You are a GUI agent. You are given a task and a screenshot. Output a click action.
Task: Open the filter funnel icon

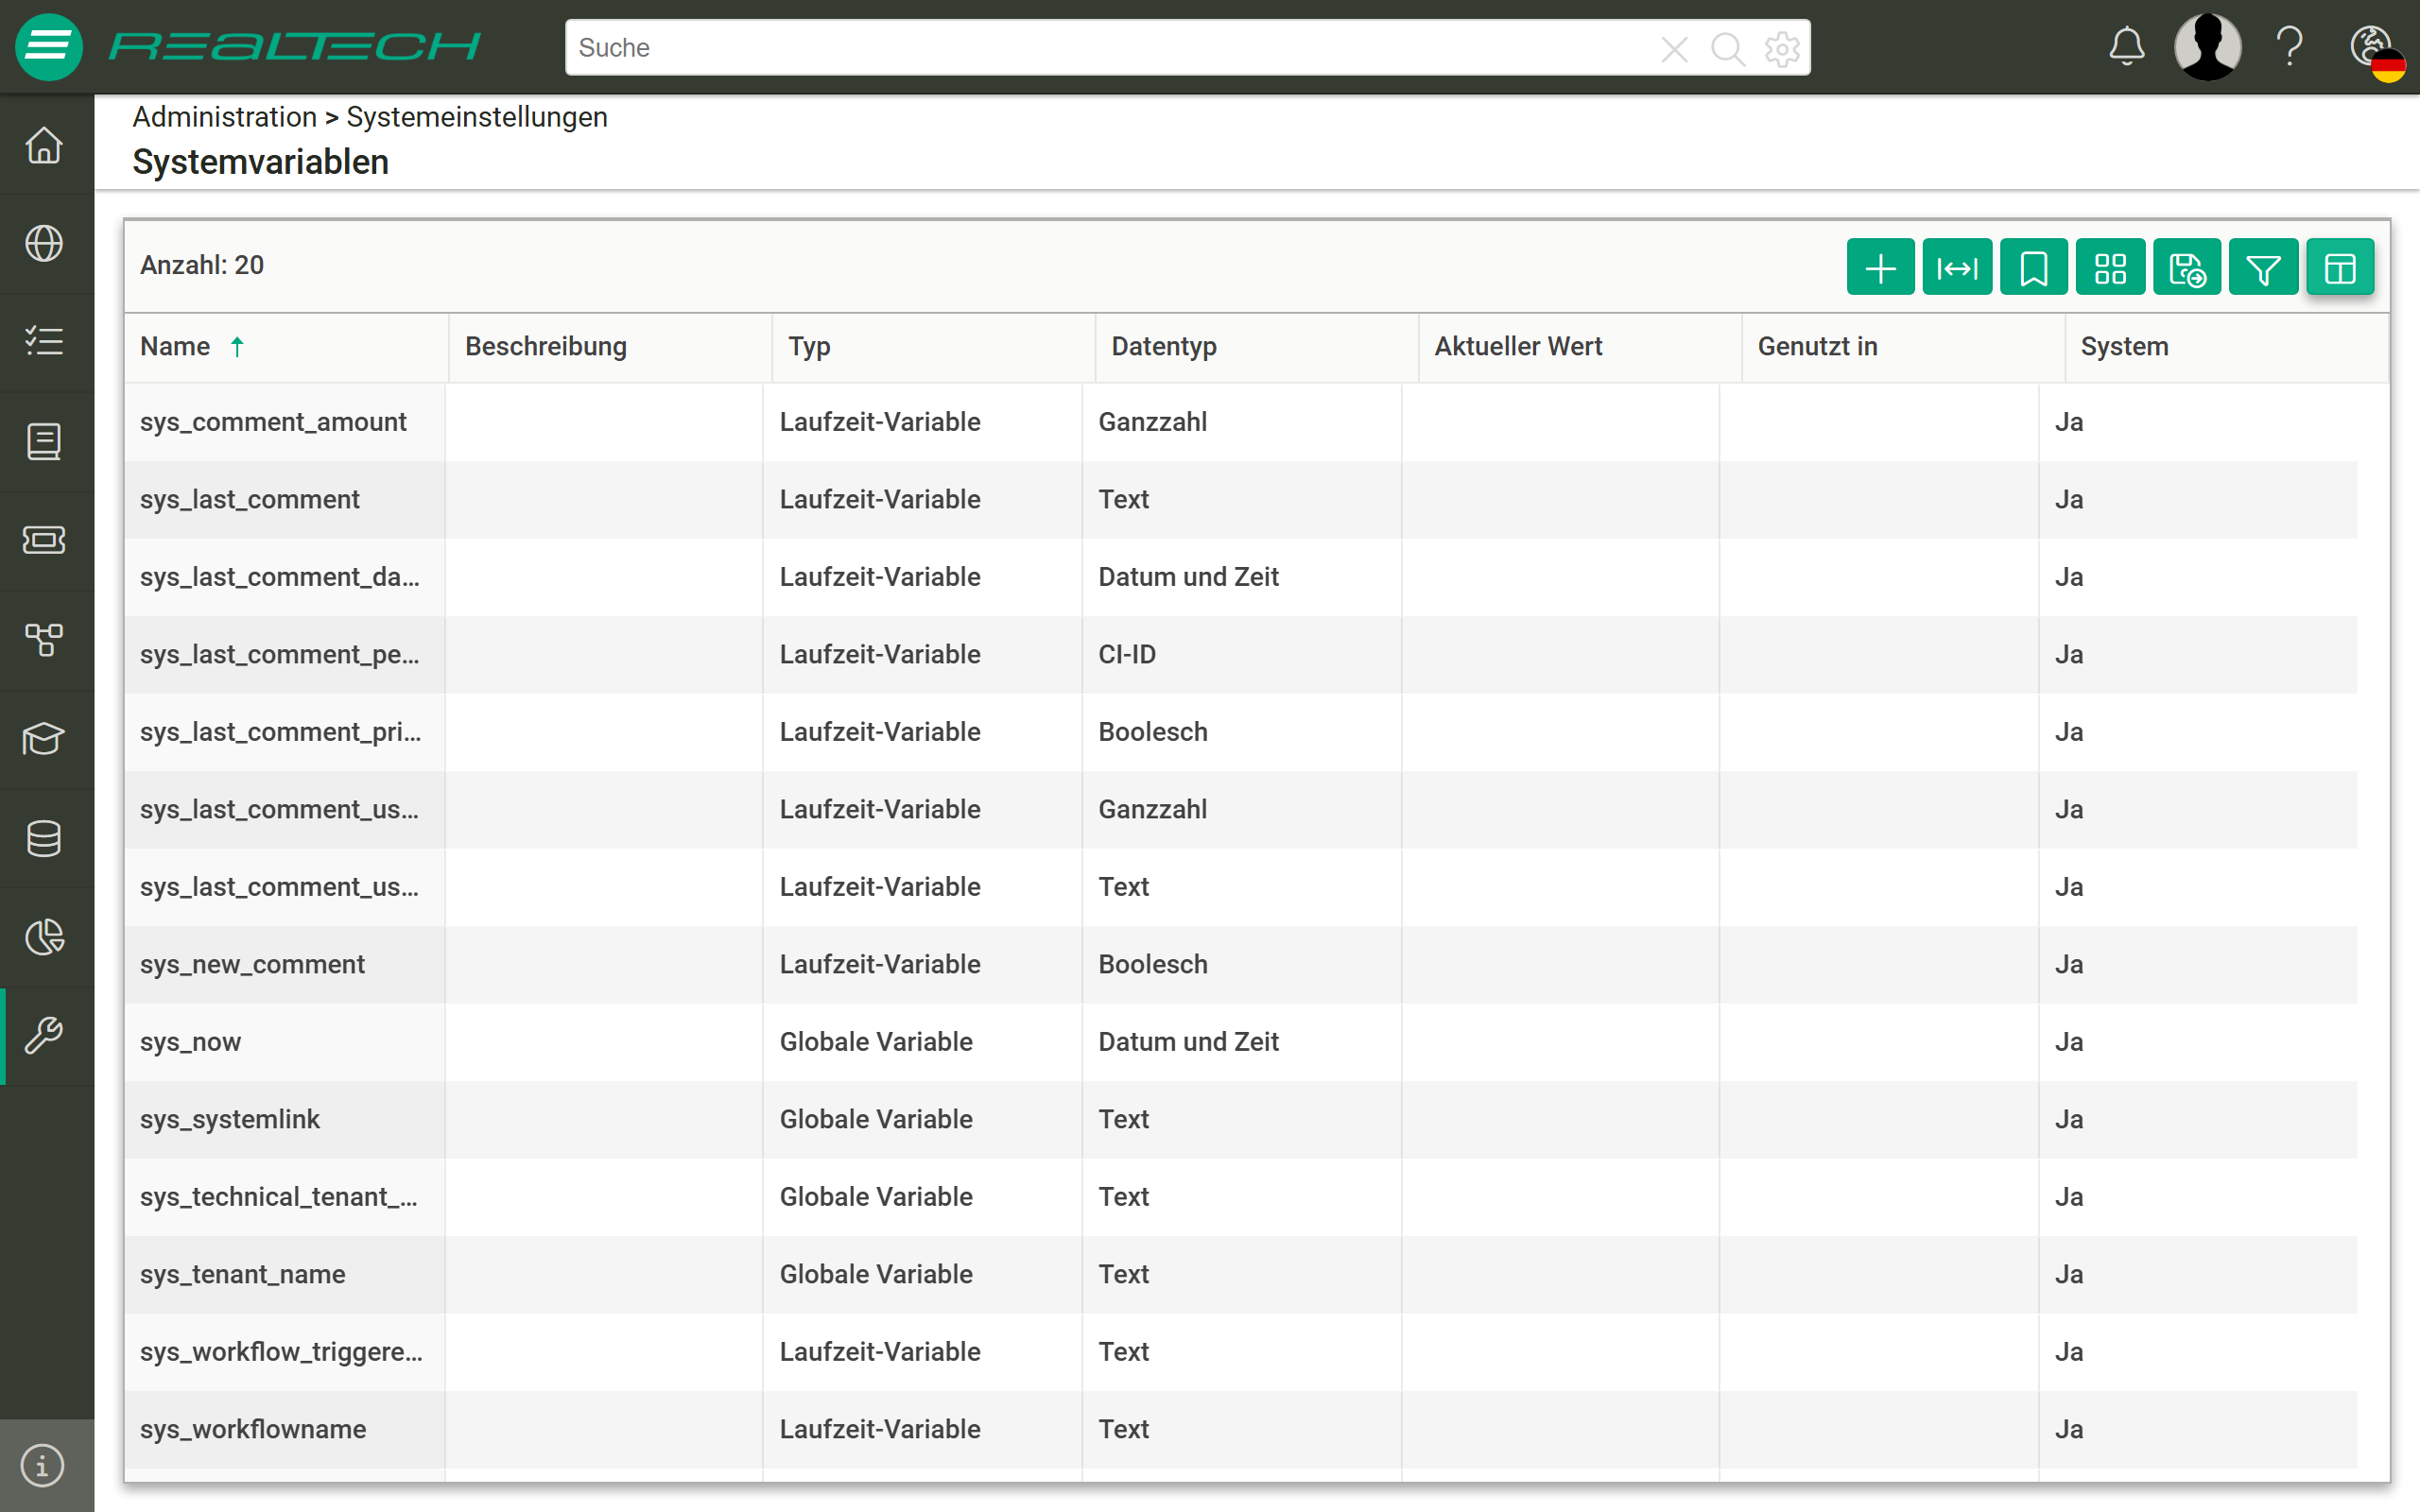(x=2263, y=267)
